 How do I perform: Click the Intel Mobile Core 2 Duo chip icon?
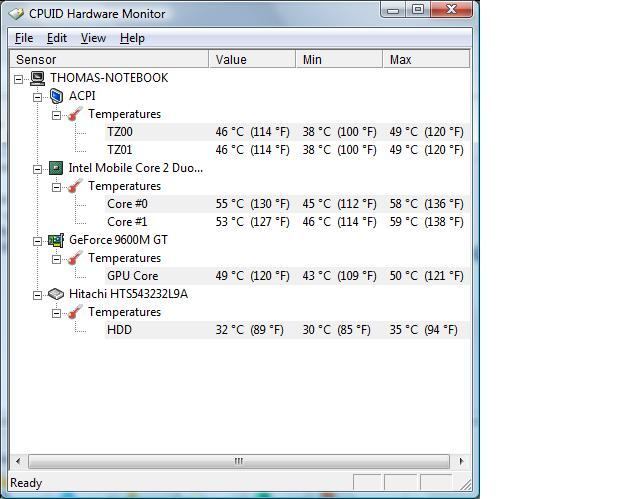pos(56,168)
